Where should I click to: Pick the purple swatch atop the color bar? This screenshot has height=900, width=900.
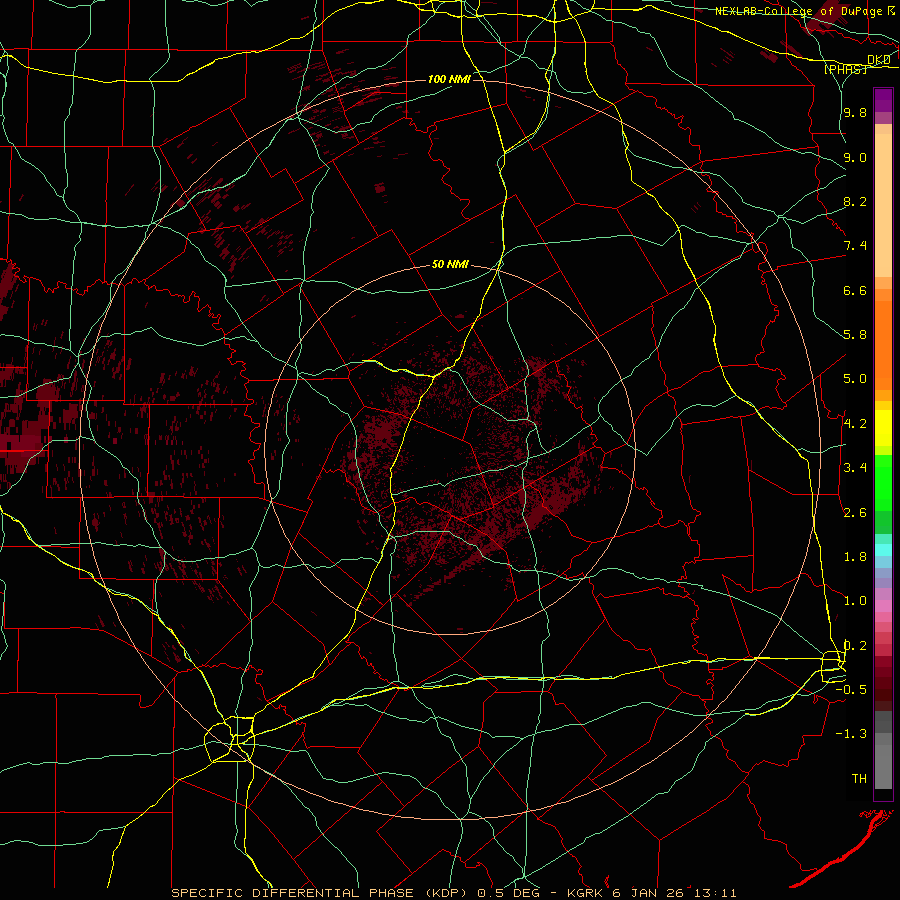(x=883, y=100)
